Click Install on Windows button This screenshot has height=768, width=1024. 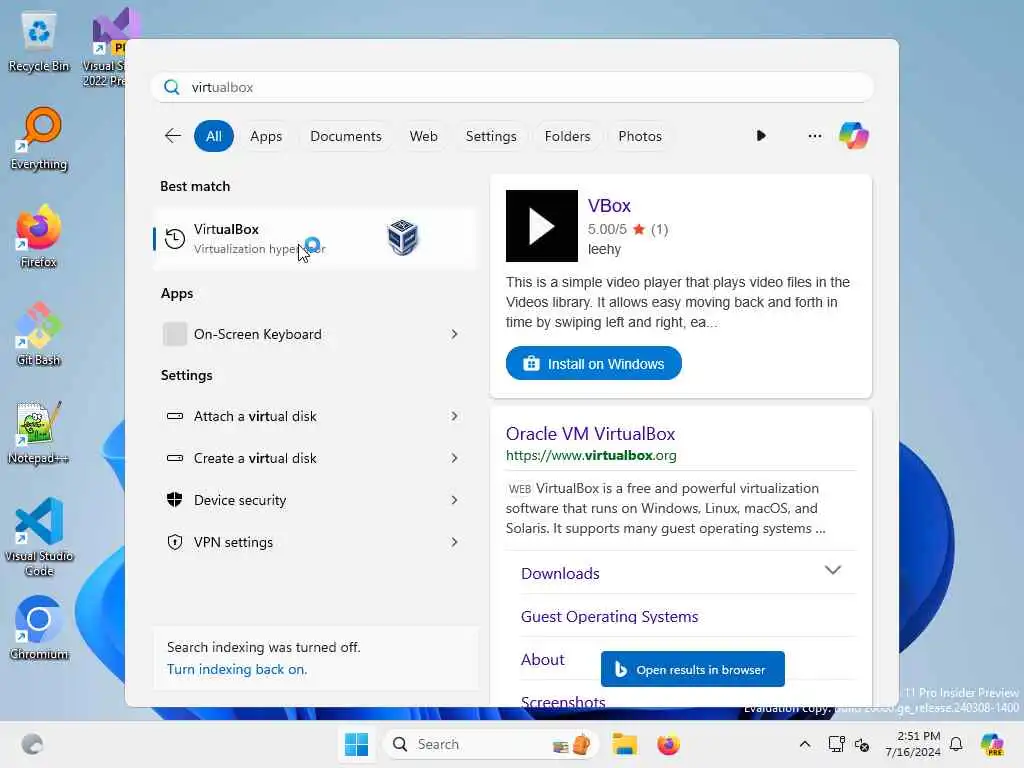[594, 363]
